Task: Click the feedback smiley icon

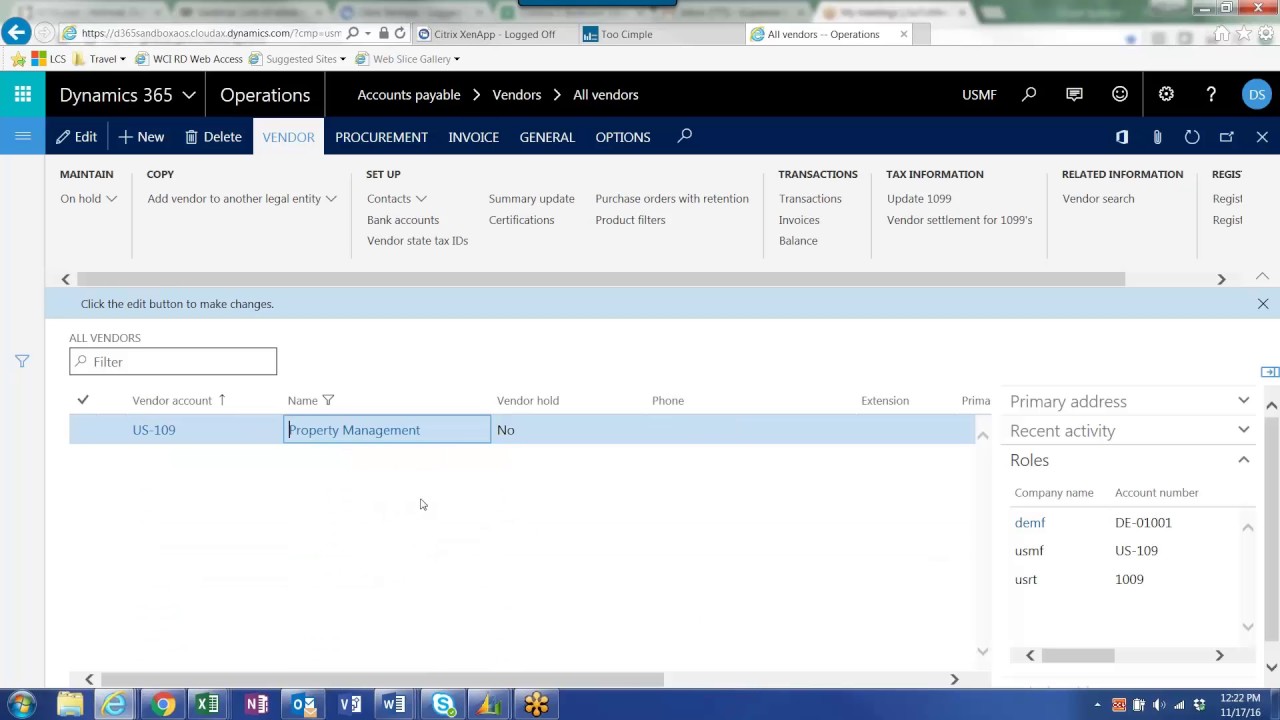Action: [x=1120, y=95]
